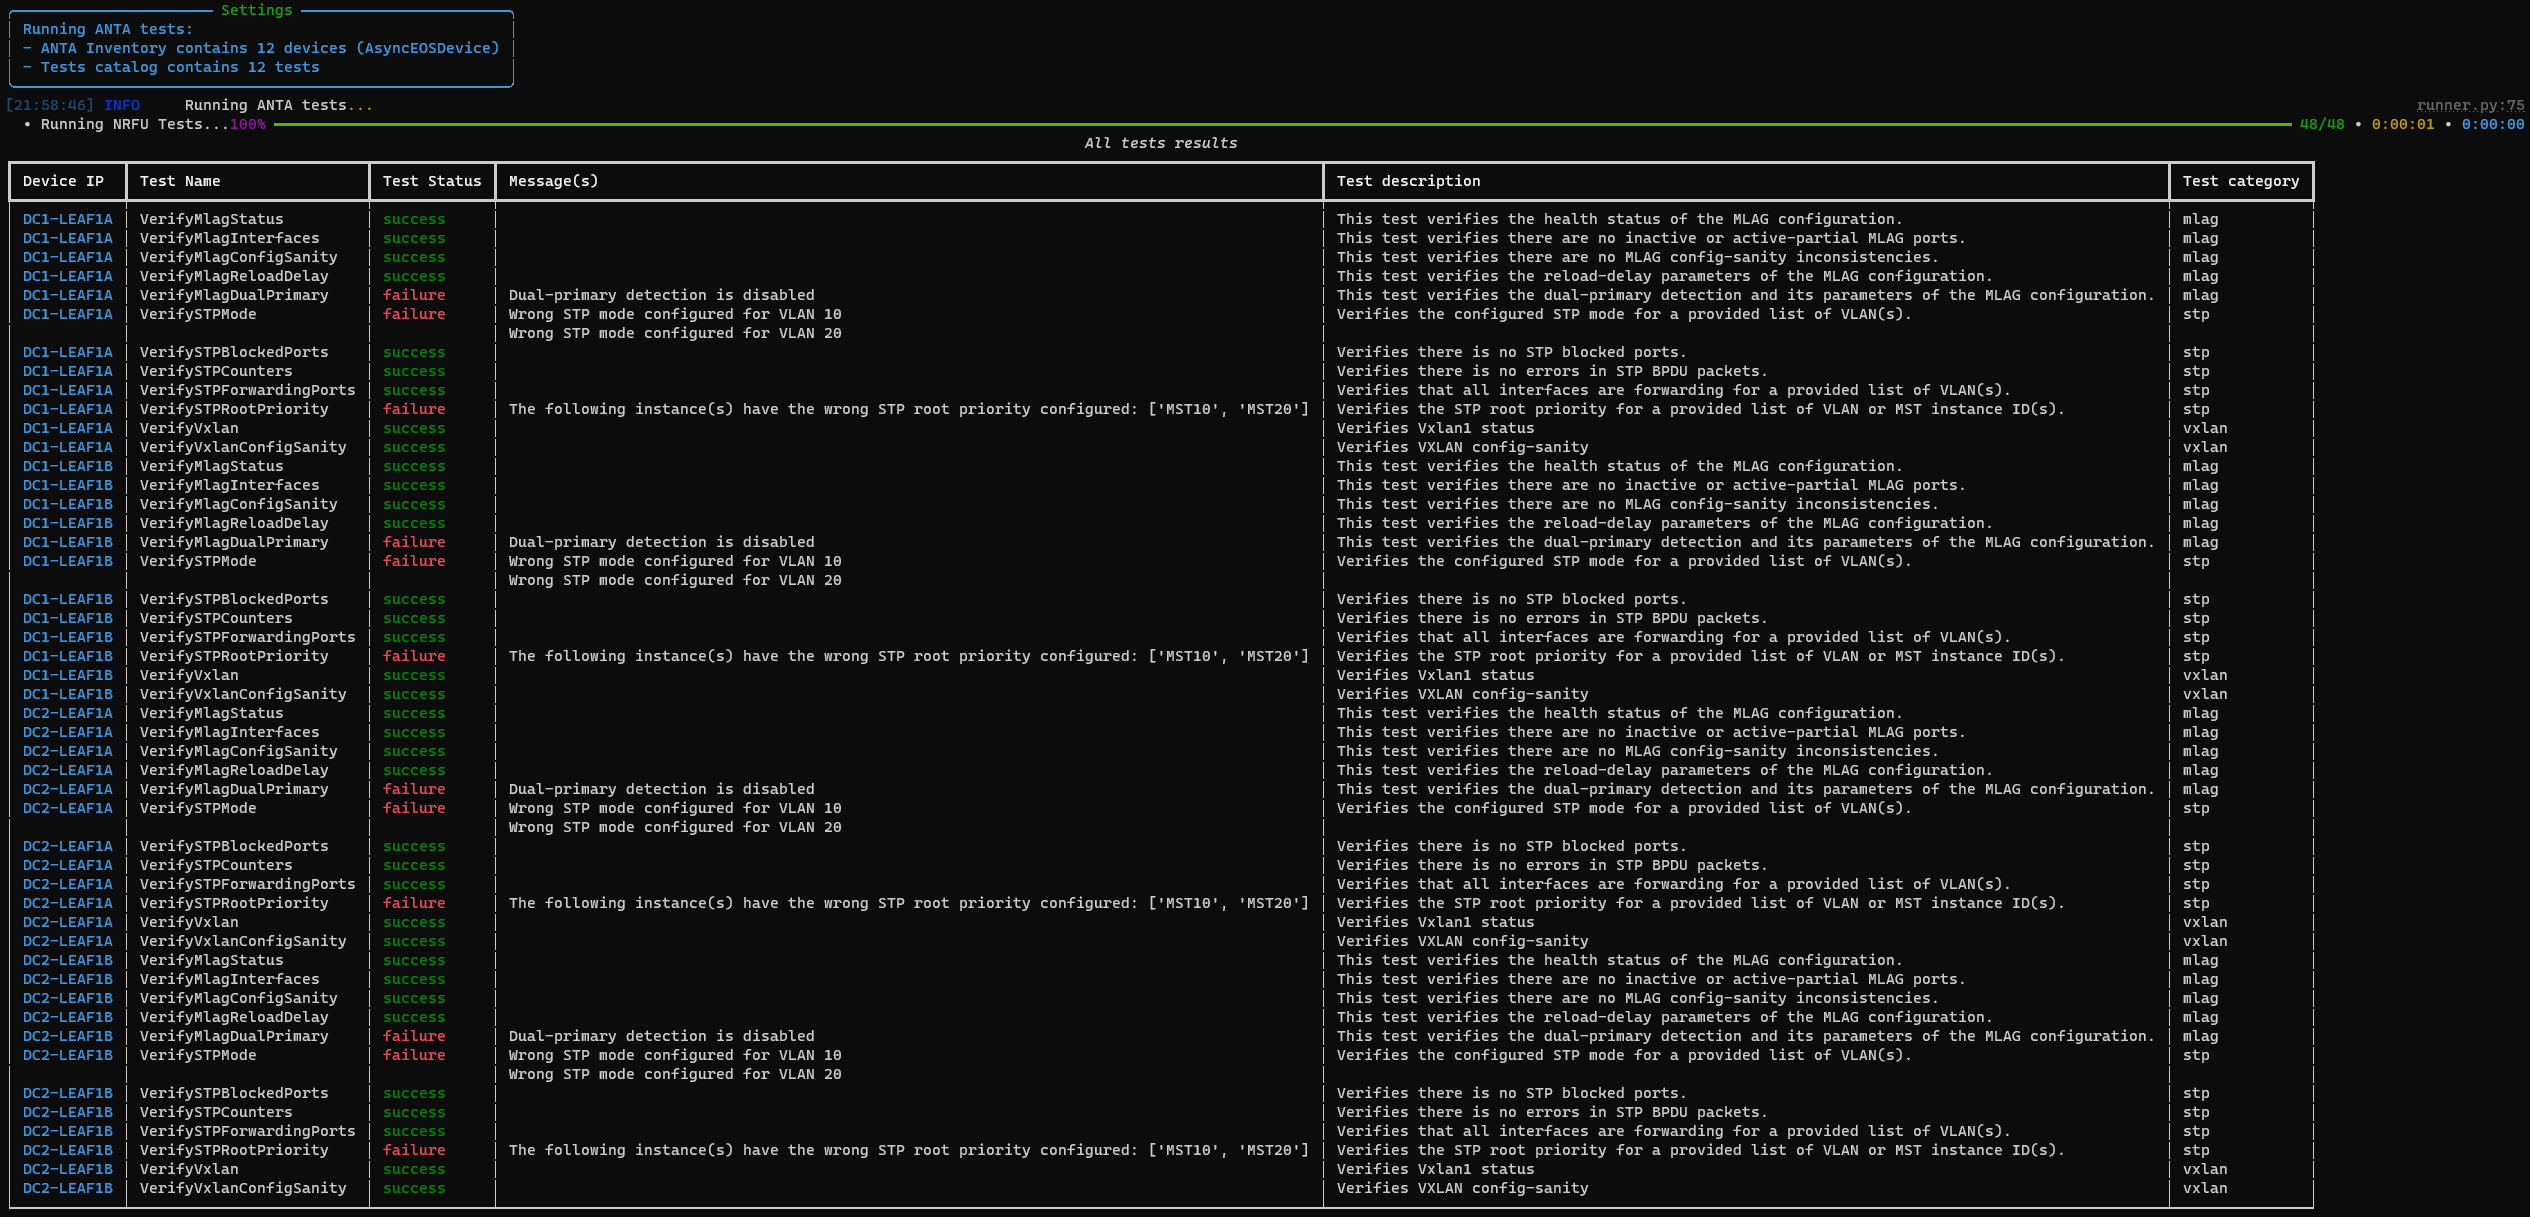Click the Settings panel title
Viewport: 2530px width, 1217px height.
257,10
